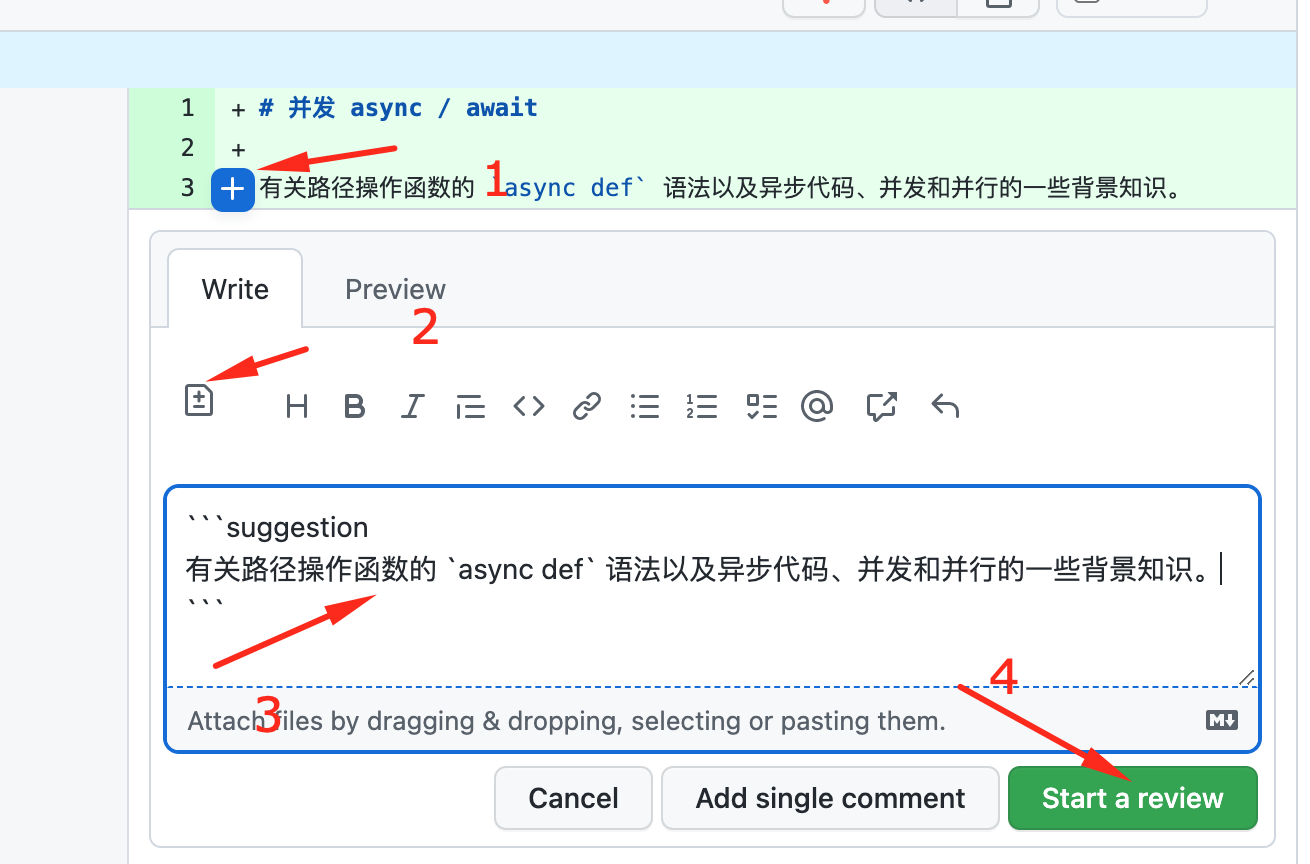
Task: Click the green Start a review button
Action: (1132, 798)
